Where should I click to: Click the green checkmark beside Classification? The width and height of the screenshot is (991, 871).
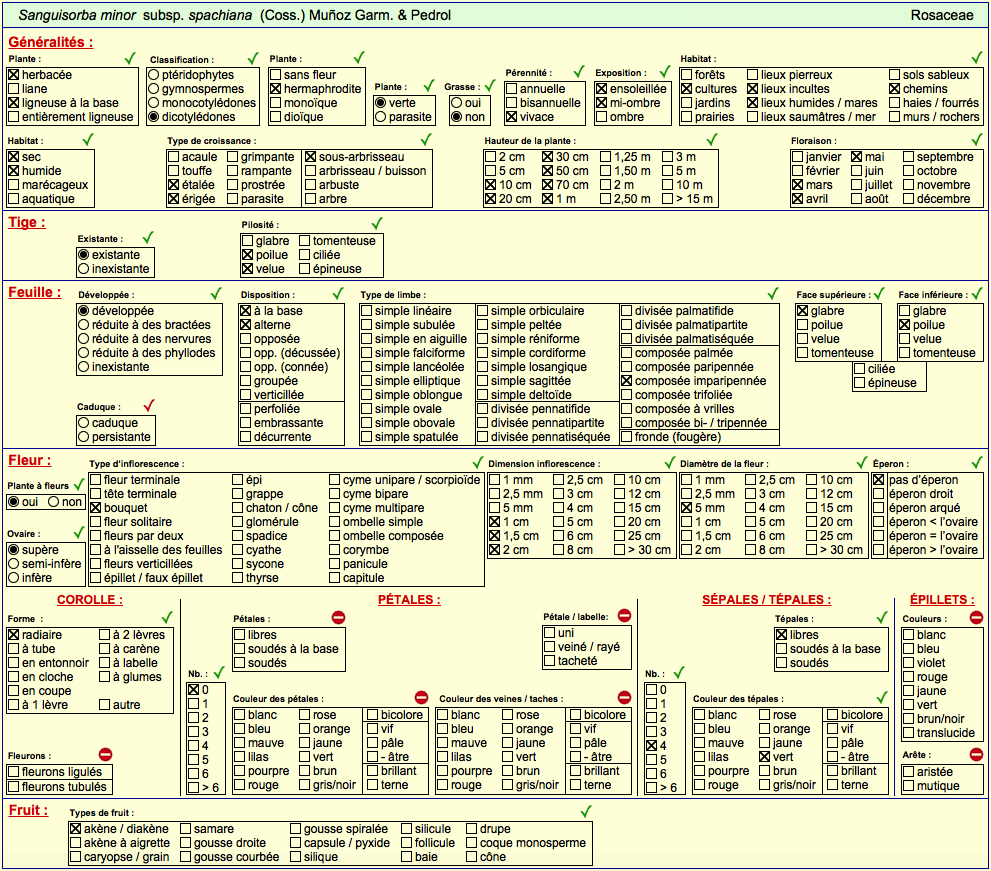pos(253,58)
